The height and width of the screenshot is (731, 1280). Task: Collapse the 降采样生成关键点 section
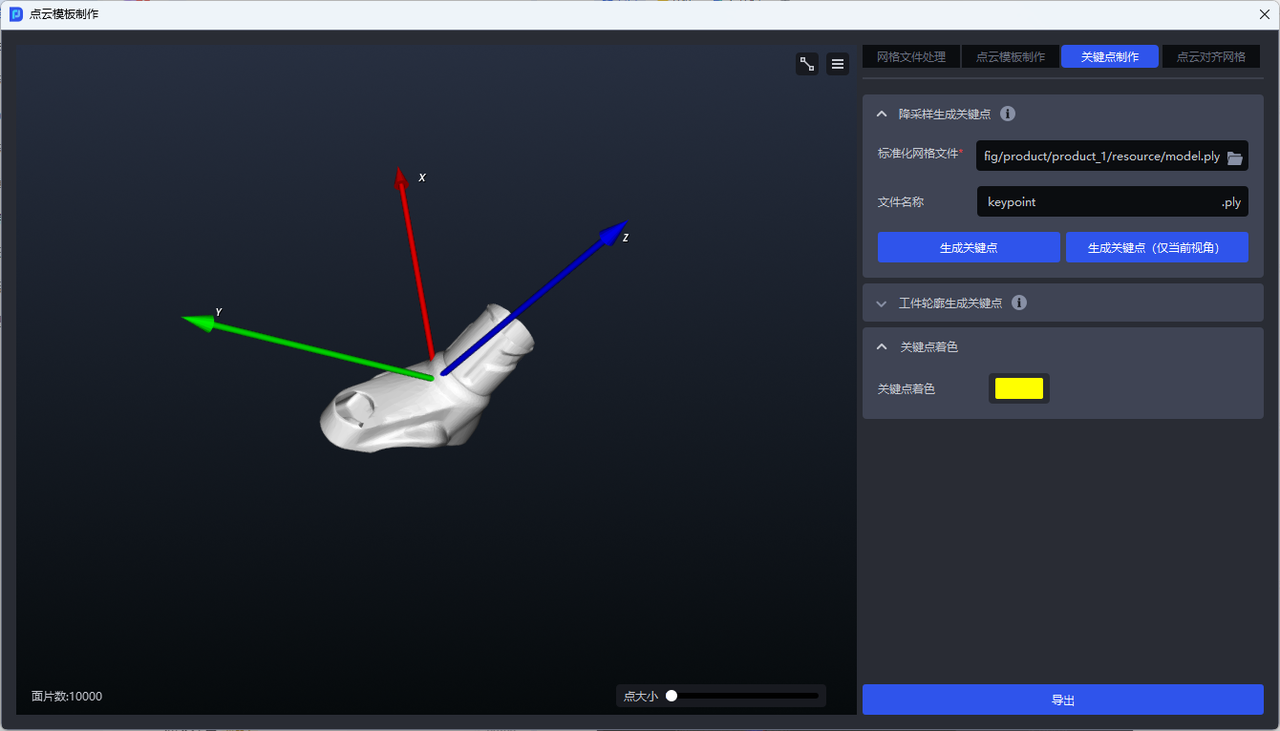tap(881, 114)
